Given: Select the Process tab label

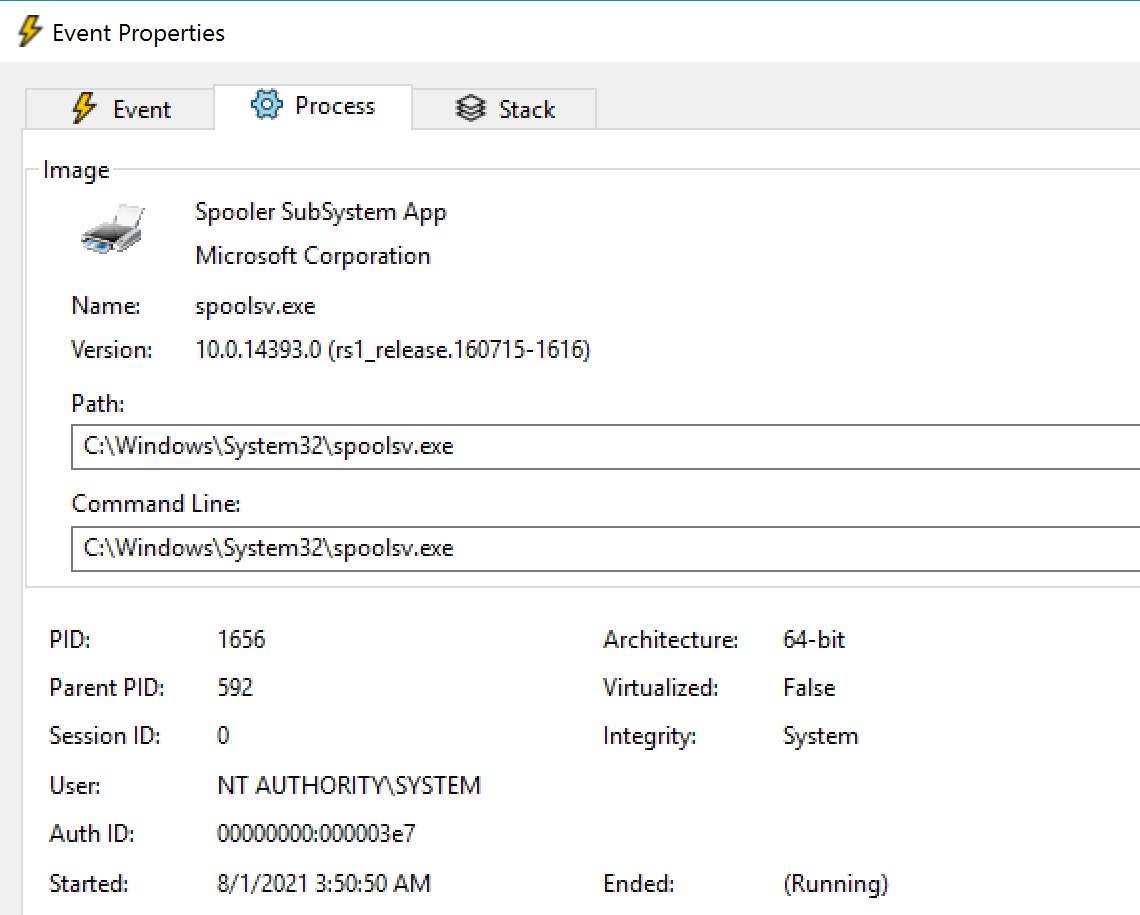Looking at the screenshot, I should coord(334,106).
